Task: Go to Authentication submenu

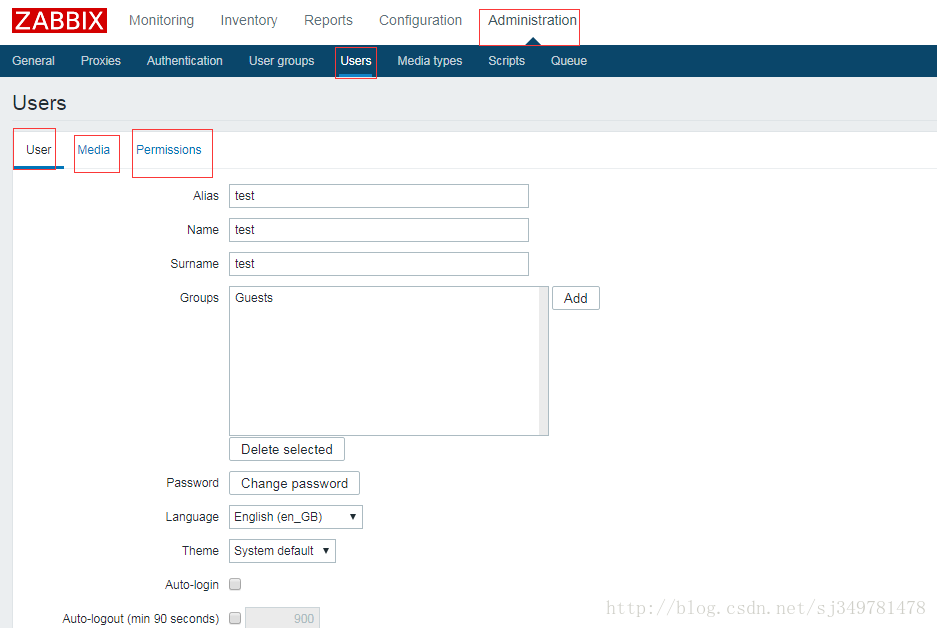Action: click(185, 61)
